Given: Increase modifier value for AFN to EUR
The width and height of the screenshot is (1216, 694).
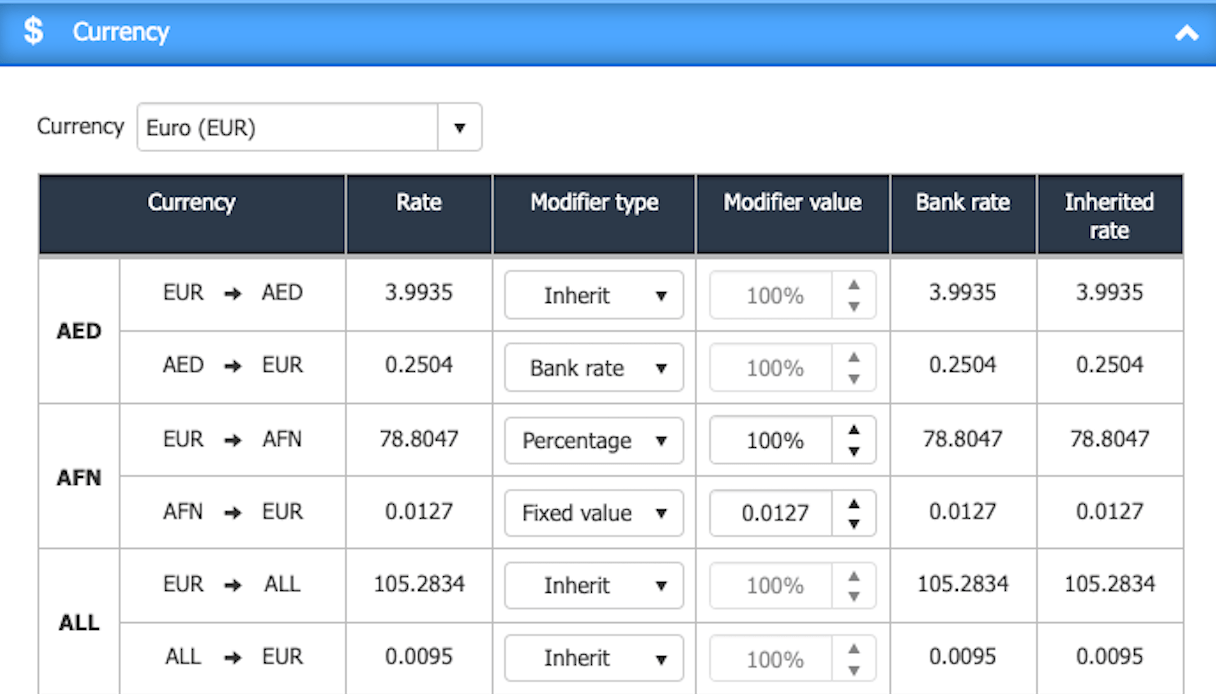Looking at the screenshot, I should click(x=854, y=503).
